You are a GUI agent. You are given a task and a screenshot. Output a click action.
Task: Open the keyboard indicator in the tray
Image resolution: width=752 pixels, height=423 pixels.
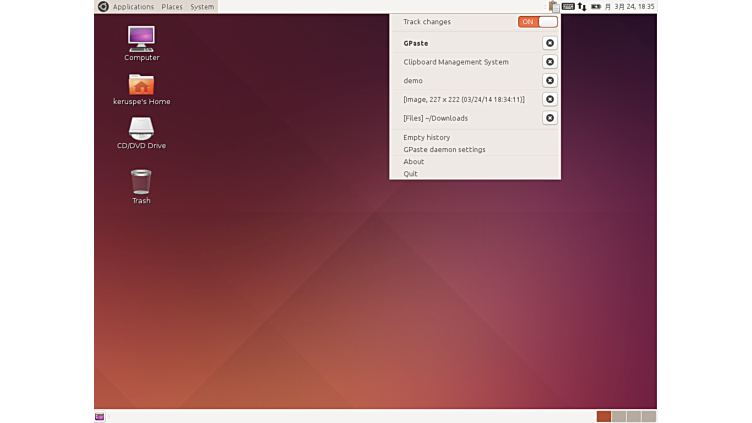(568, 7)
